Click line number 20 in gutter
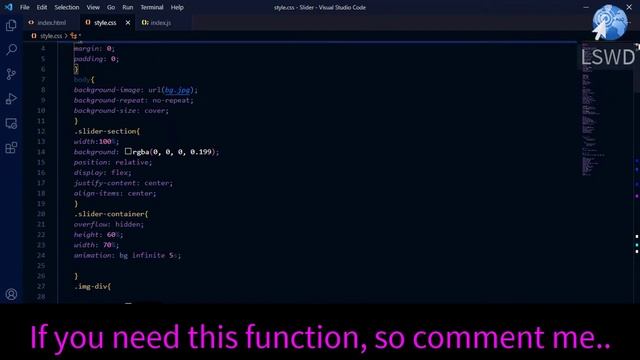The height and width of the screenshot is (360, 640). (x=41, y=214)
